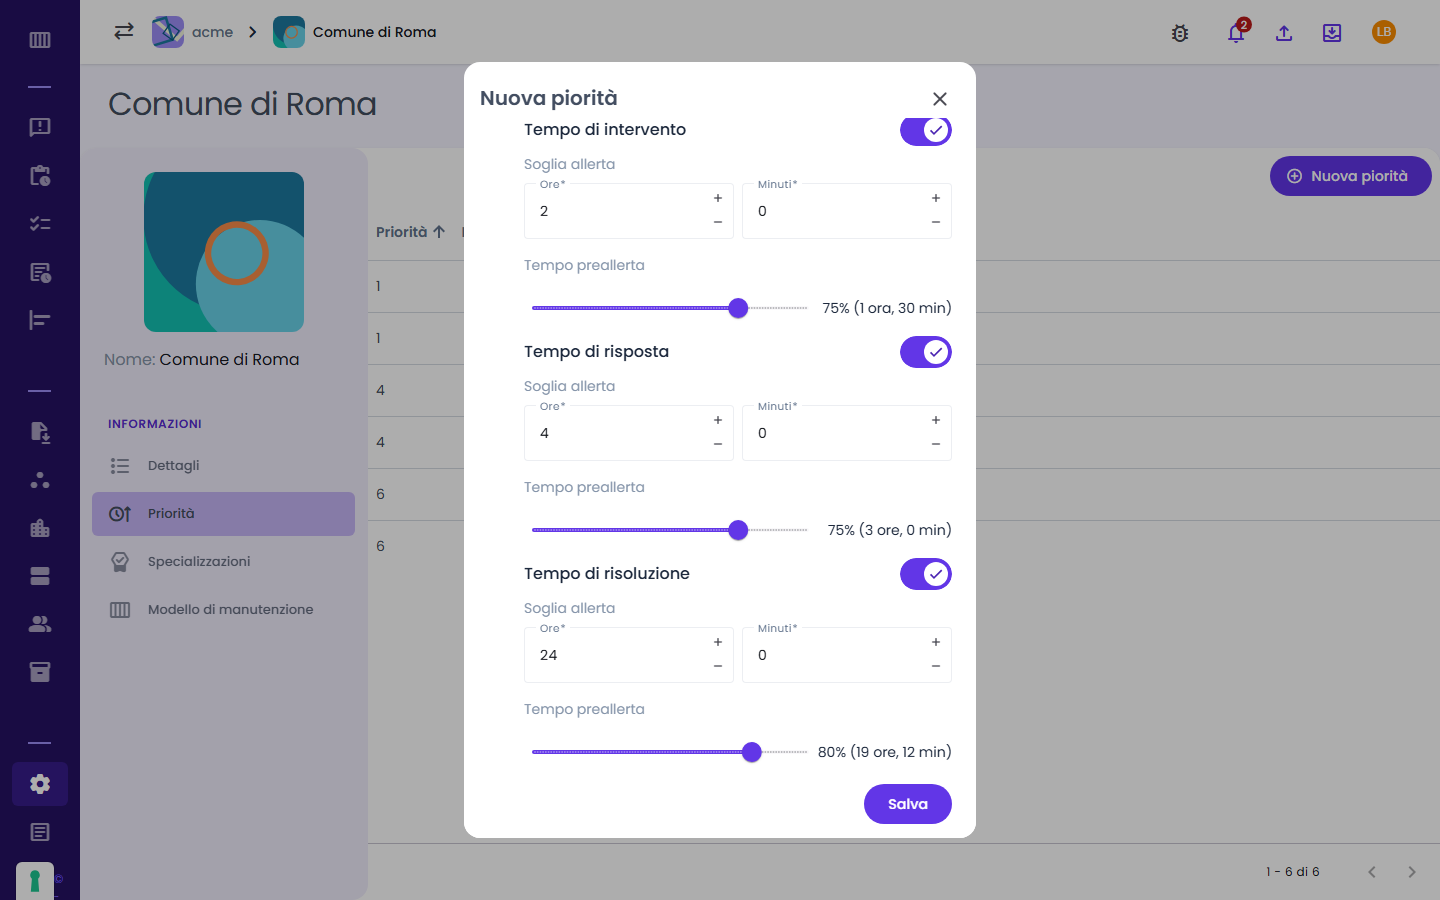The height and width of the screenshot is (900, 1440).
Task: Click the Tempo di risposta prealert slider handle
Action: coord(738,530)
